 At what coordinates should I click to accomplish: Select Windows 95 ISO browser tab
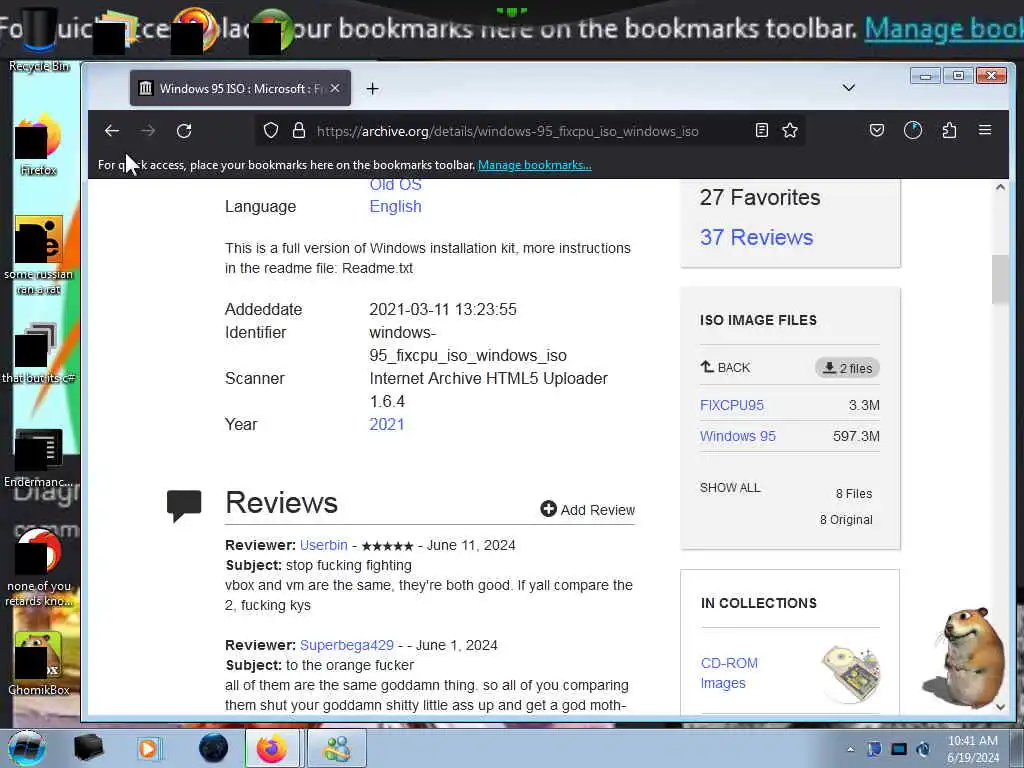coord(240,88)
